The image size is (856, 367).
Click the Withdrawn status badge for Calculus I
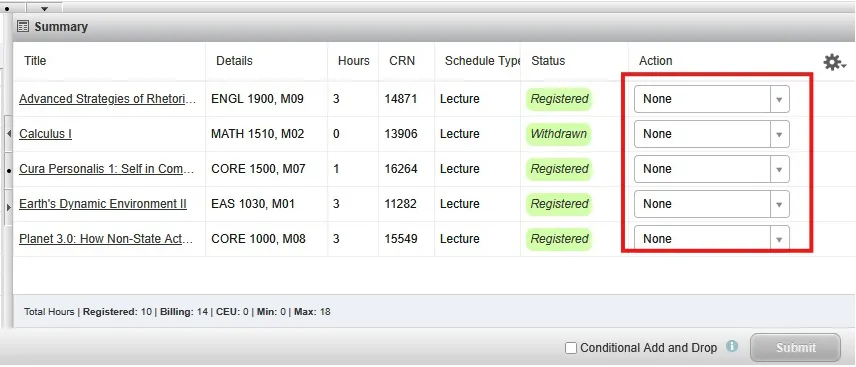point(559,134)
